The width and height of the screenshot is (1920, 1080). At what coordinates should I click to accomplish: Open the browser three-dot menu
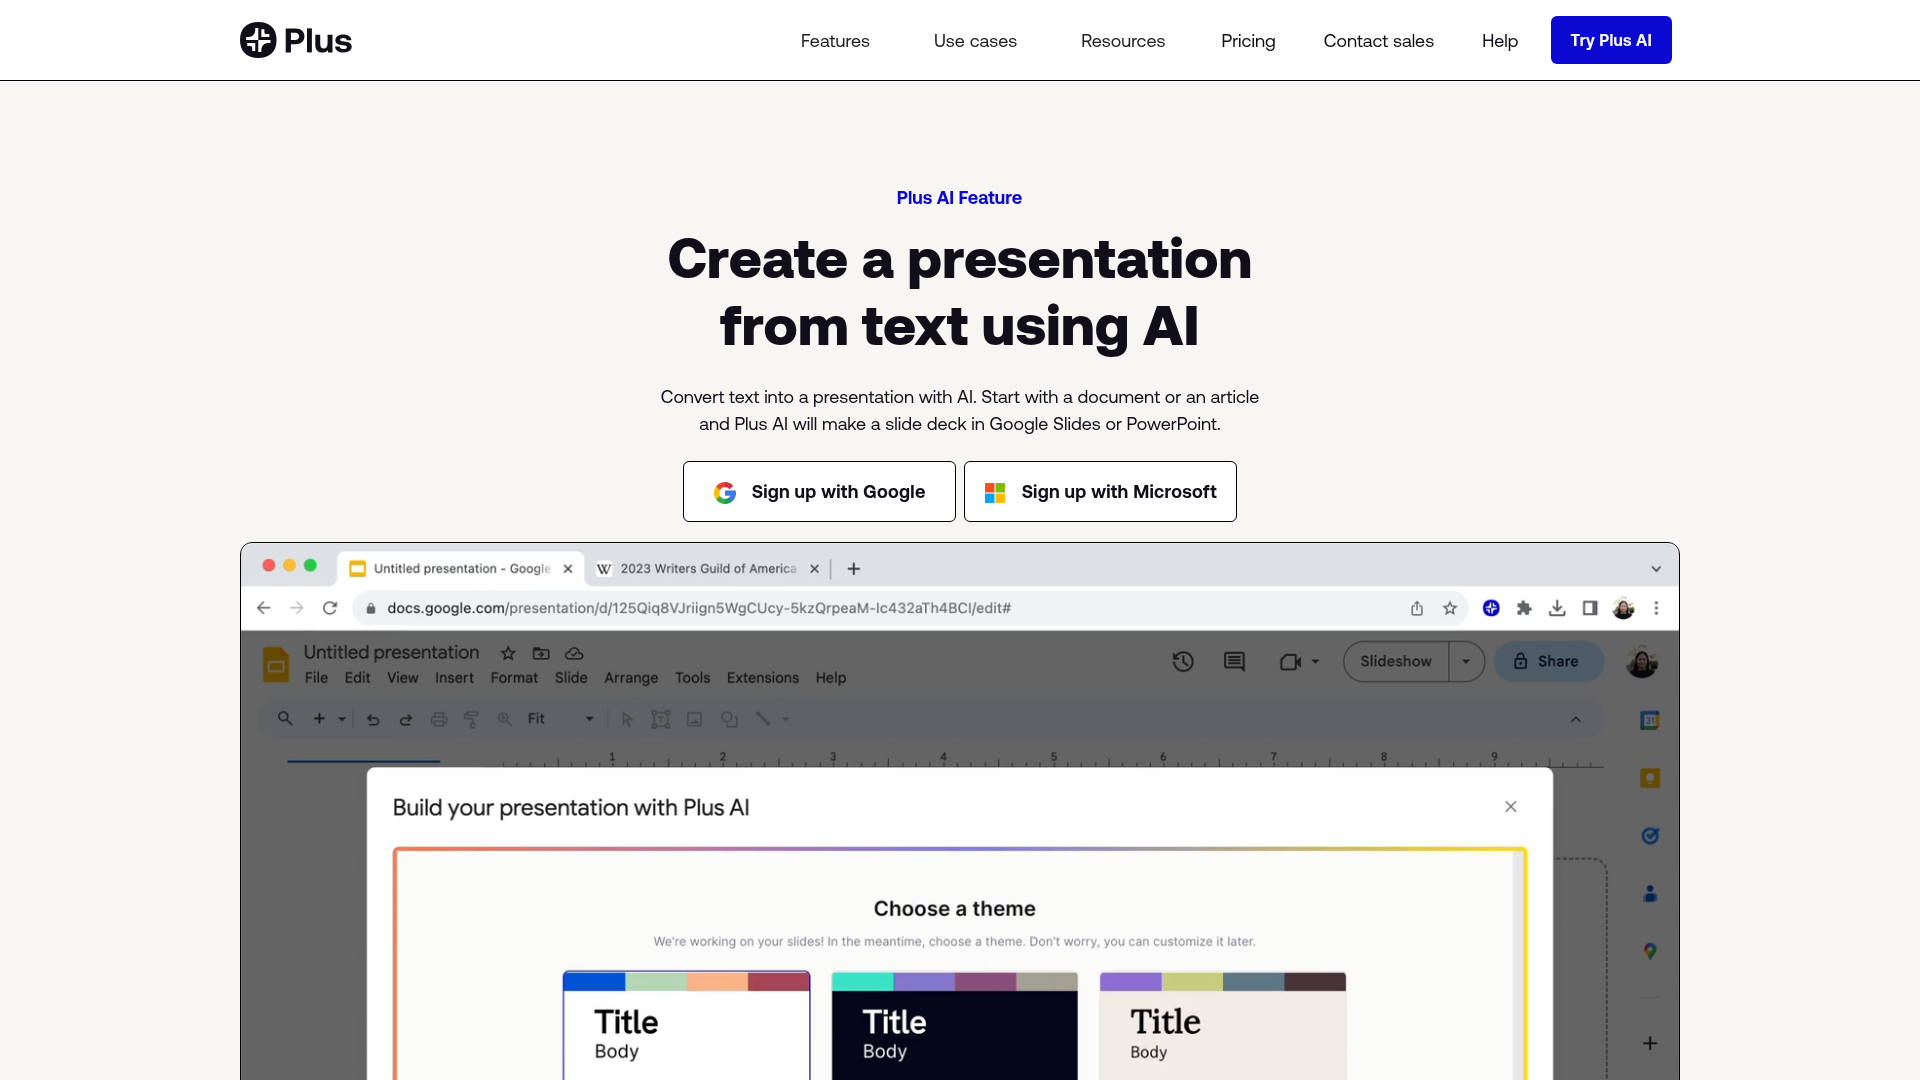click(1656, 608)
